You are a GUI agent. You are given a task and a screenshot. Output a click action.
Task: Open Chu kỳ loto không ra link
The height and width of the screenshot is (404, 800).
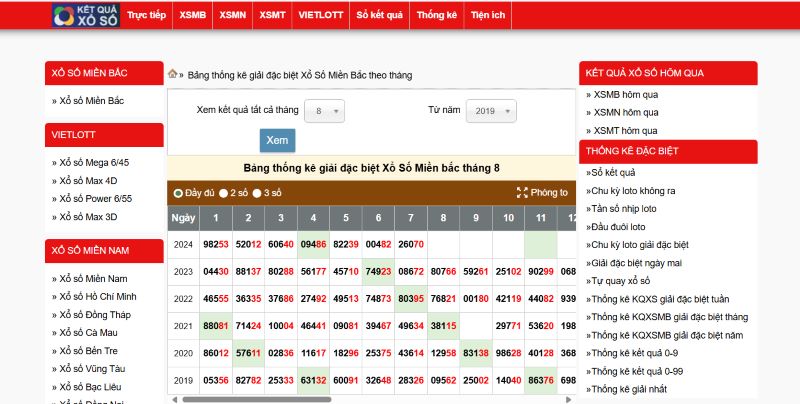coord(632,190)
